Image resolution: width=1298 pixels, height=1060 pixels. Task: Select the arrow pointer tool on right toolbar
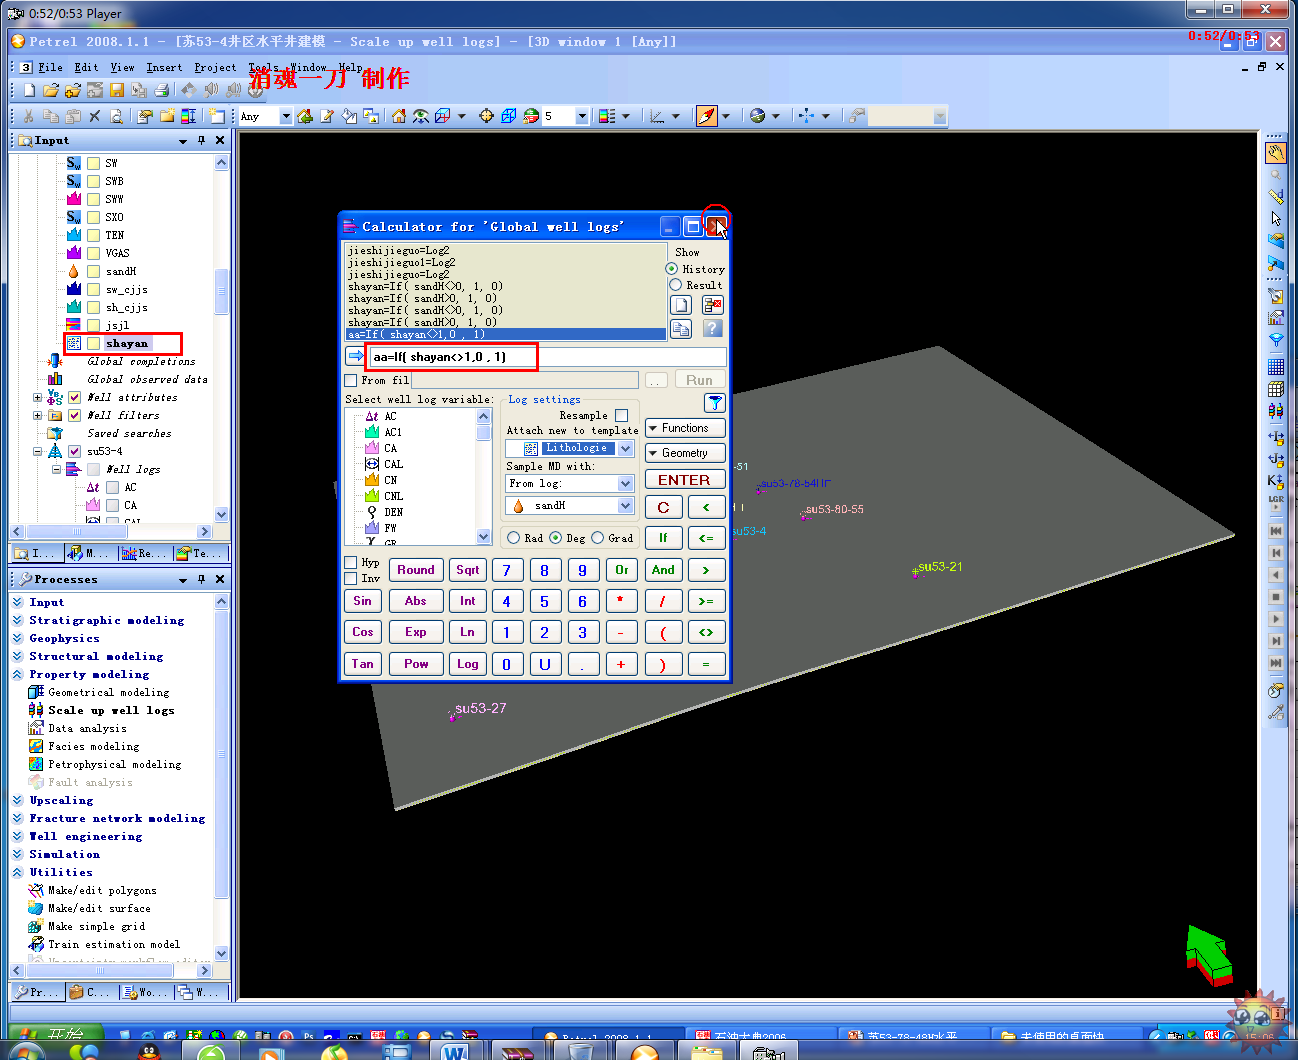click(x=1275, y=218)
